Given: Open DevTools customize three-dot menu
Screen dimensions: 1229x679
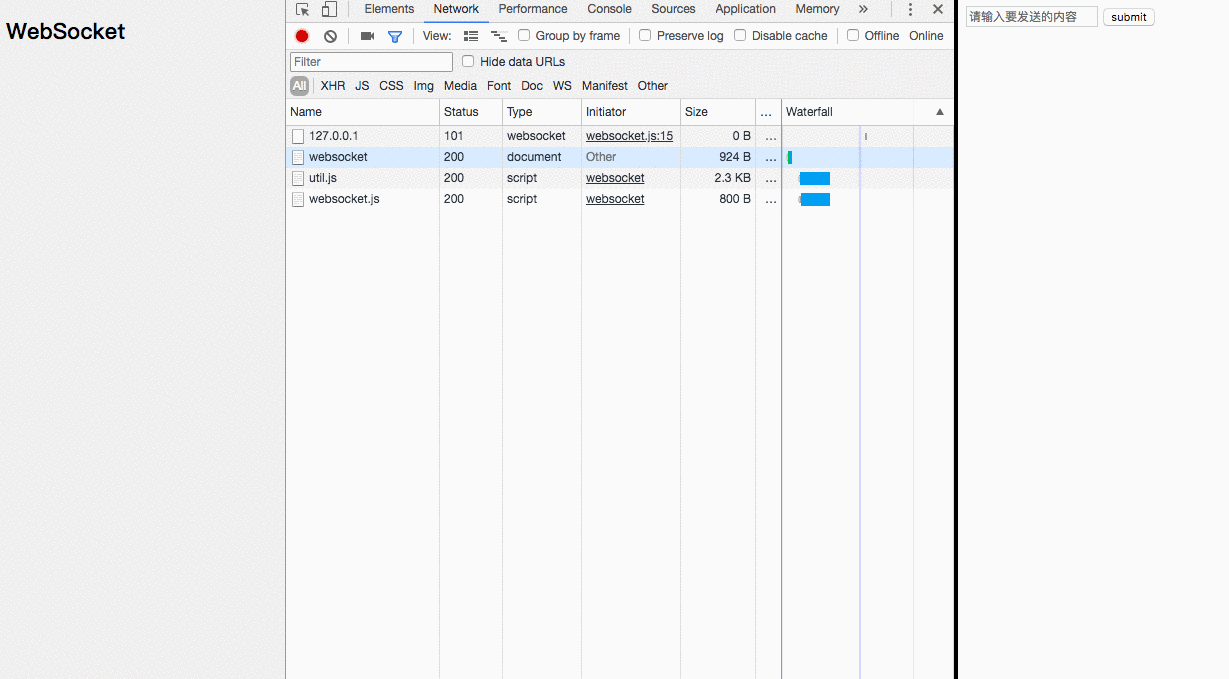Looking at the screenshot, I should (x=910, y=9).
